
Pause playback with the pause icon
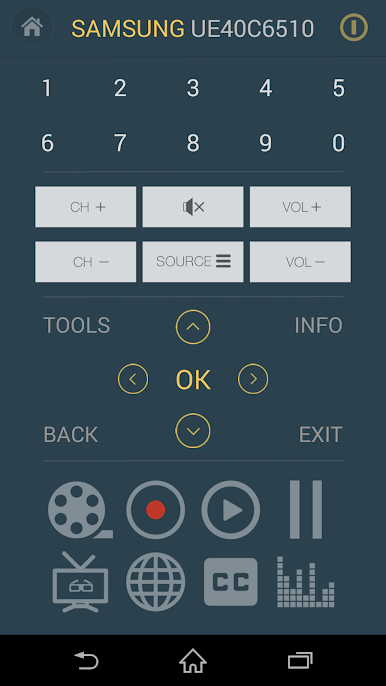306,510
